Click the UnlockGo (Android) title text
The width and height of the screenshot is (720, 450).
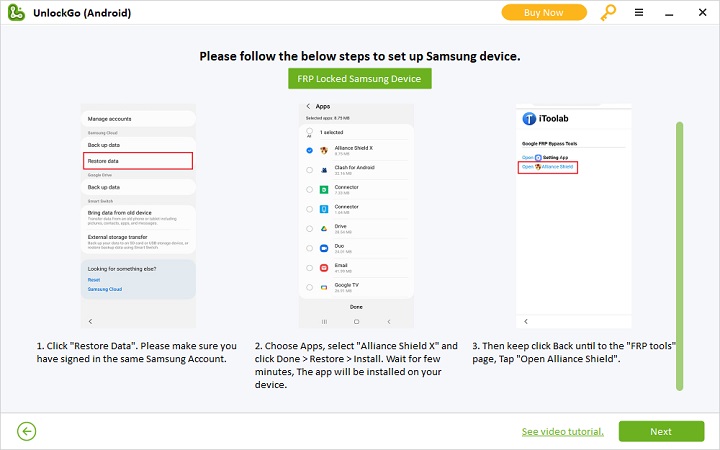(82, 13)
